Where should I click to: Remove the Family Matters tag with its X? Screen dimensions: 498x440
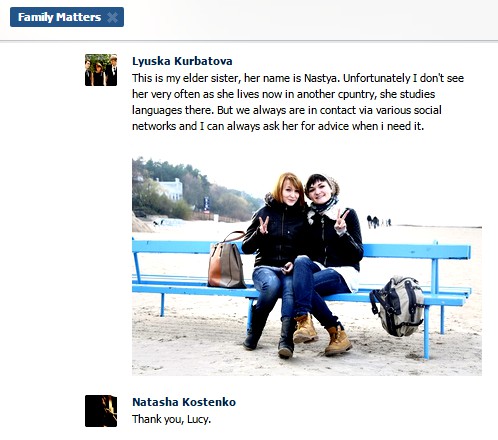(x=112, y=17)
